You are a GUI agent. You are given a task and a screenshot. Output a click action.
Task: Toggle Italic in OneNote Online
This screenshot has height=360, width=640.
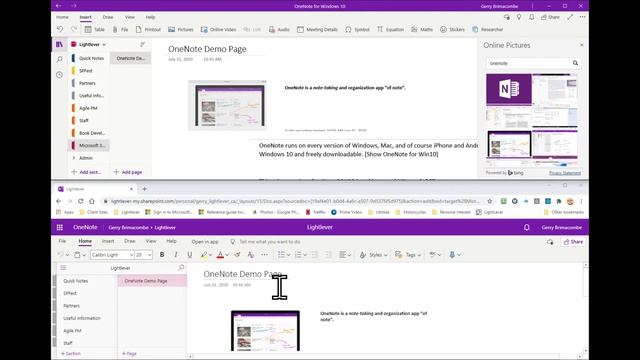click(x=176, y=255)
